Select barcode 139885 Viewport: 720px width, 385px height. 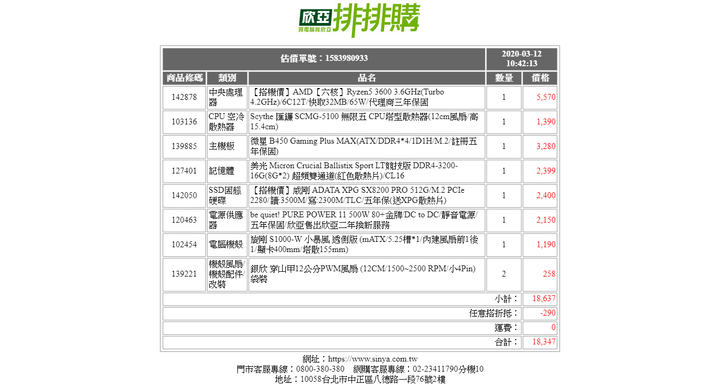184,146
